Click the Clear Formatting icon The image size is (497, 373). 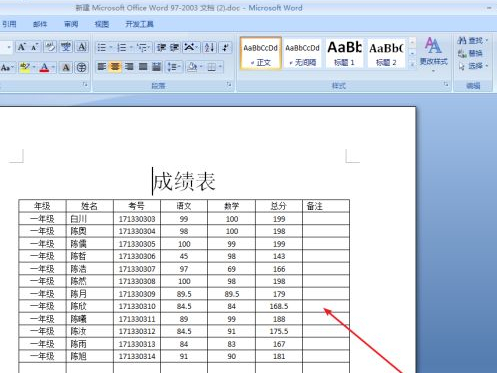pyautogui.click(x=50, y=47)
